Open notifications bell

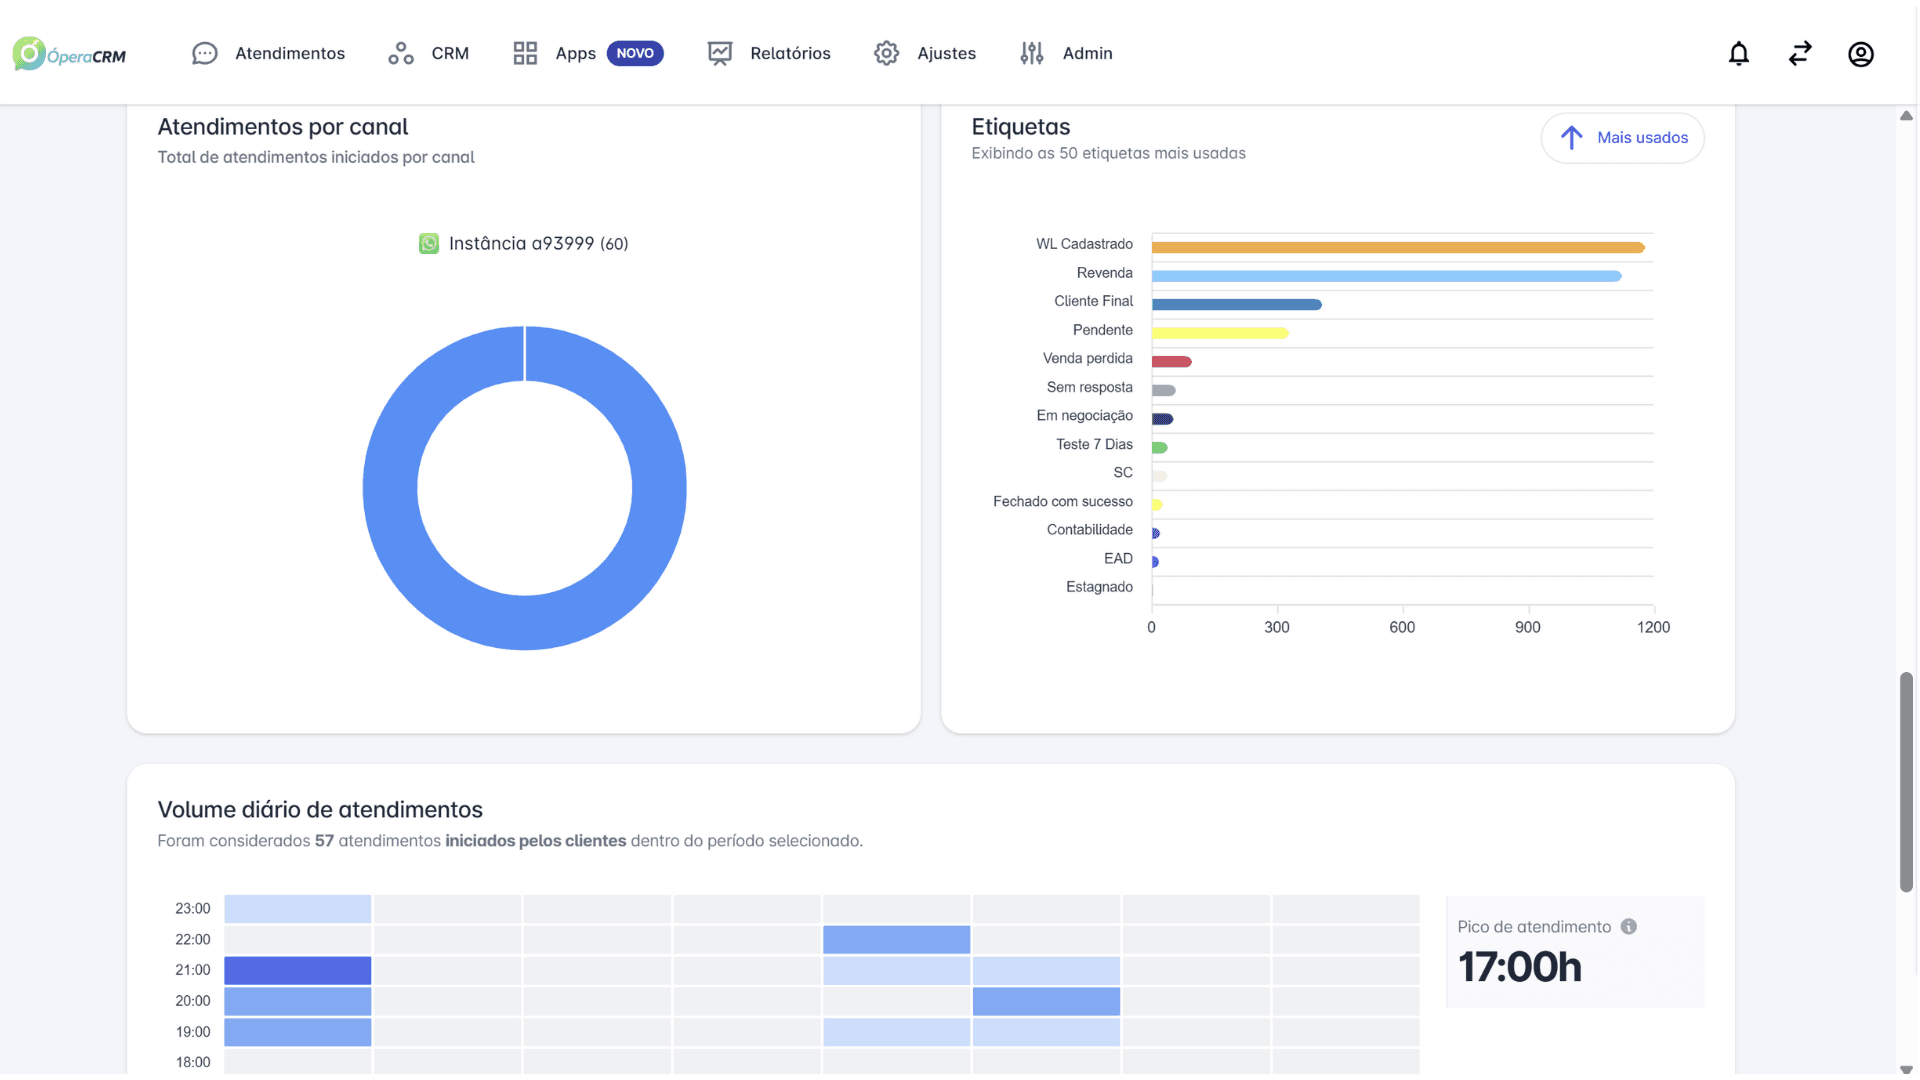click(1739, 54)
